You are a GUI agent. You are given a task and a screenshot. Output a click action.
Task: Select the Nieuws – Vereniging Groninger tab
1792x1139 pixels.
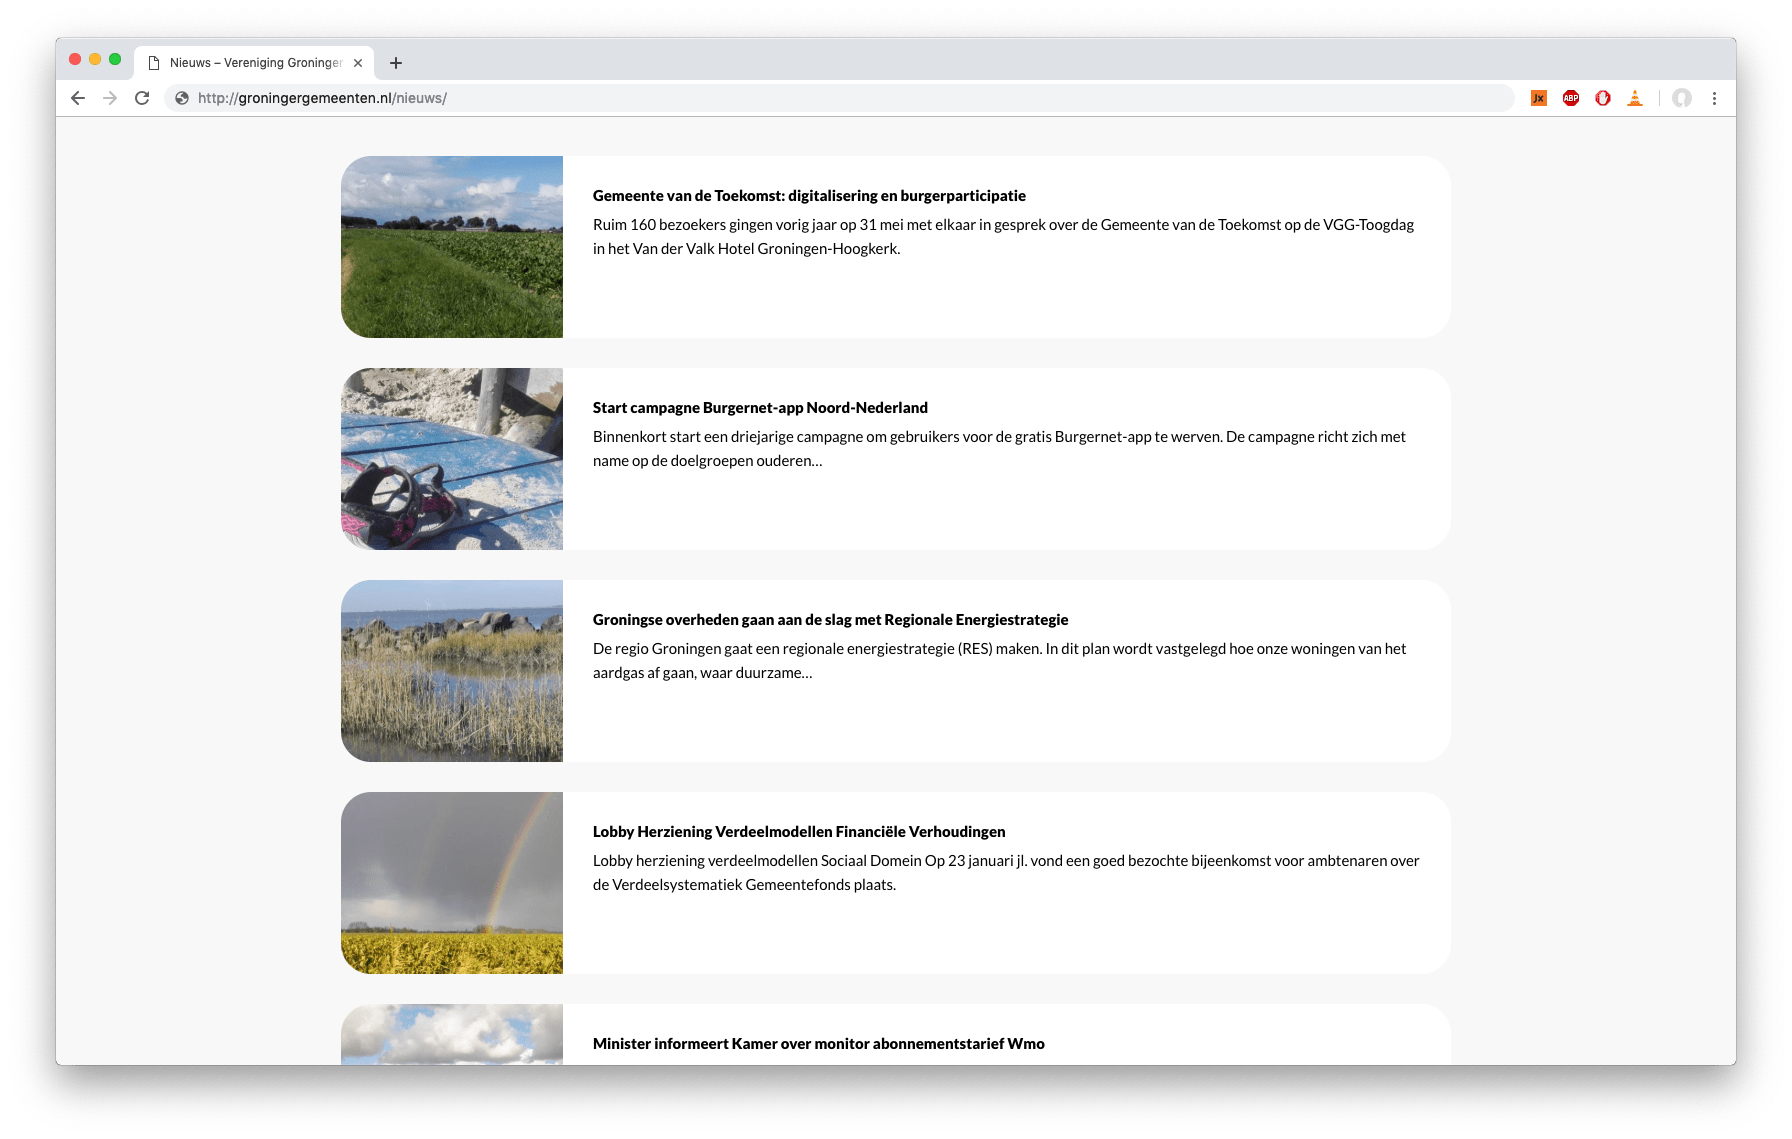coord(254,63)
